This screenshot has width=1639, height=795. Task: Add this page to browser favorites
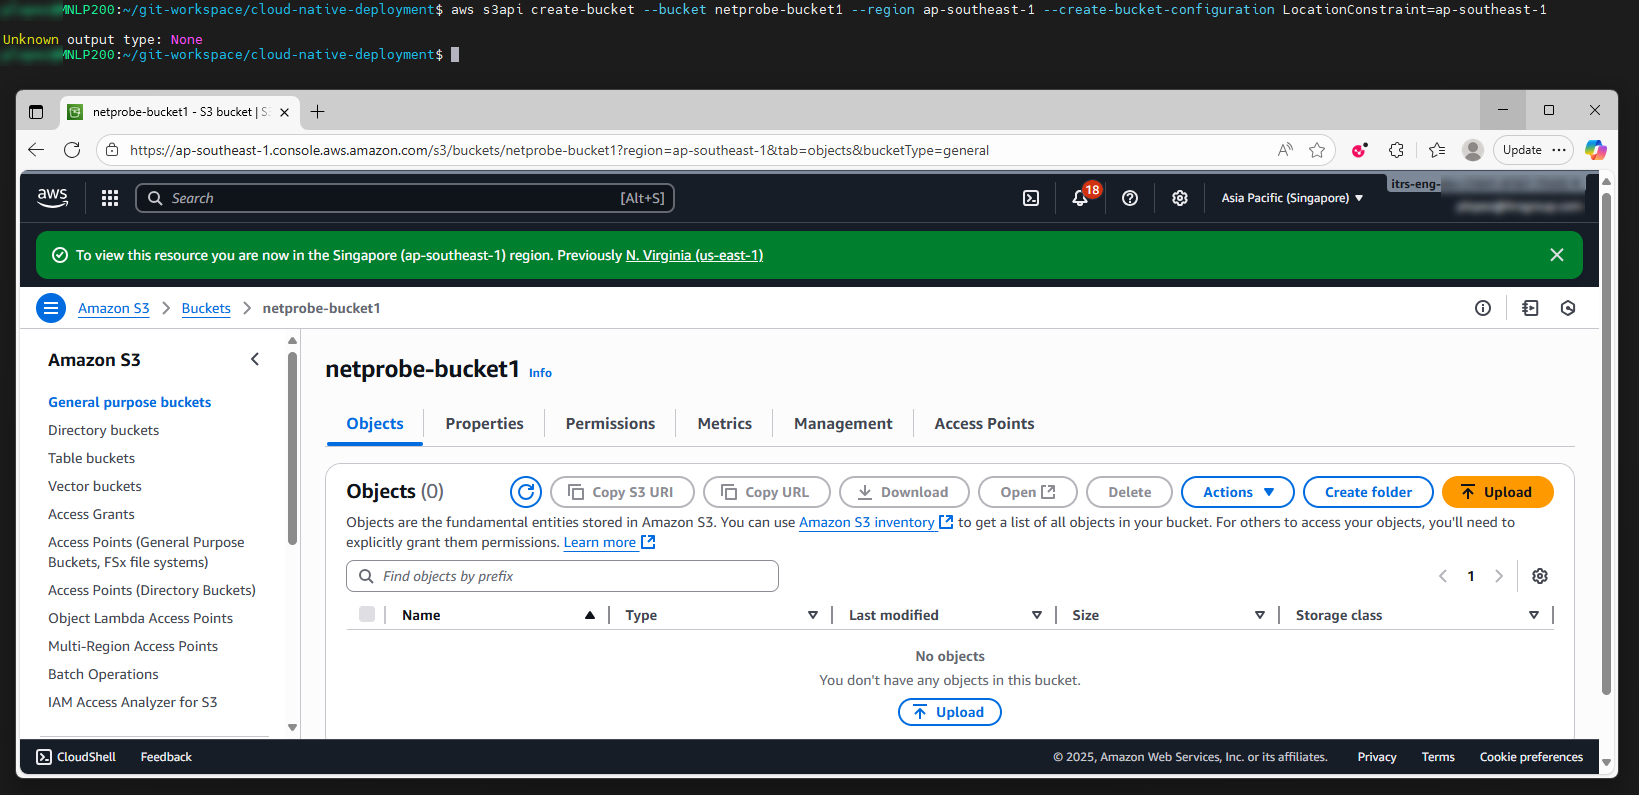[x=1317, y=150]
